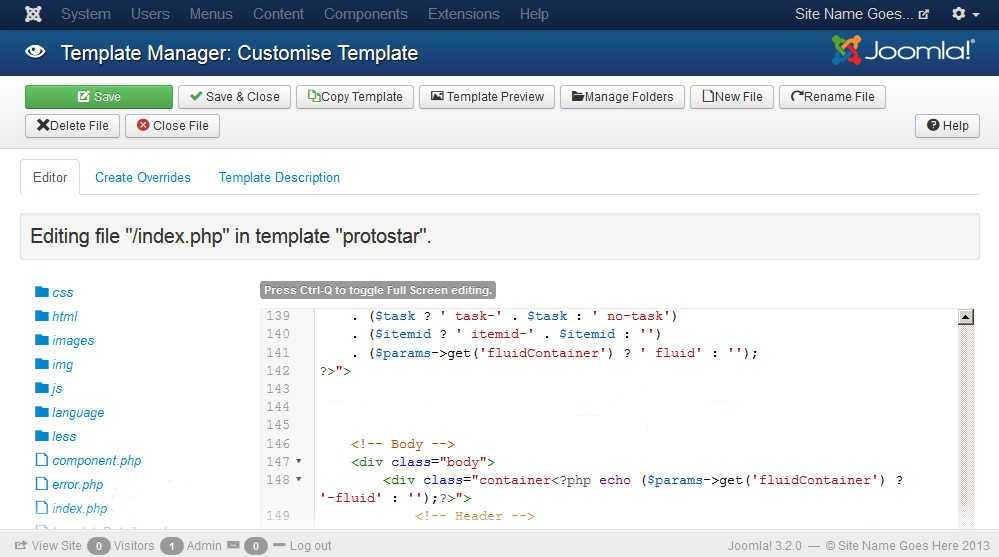Click the fluidContainer code on line 141

point(549,353)
